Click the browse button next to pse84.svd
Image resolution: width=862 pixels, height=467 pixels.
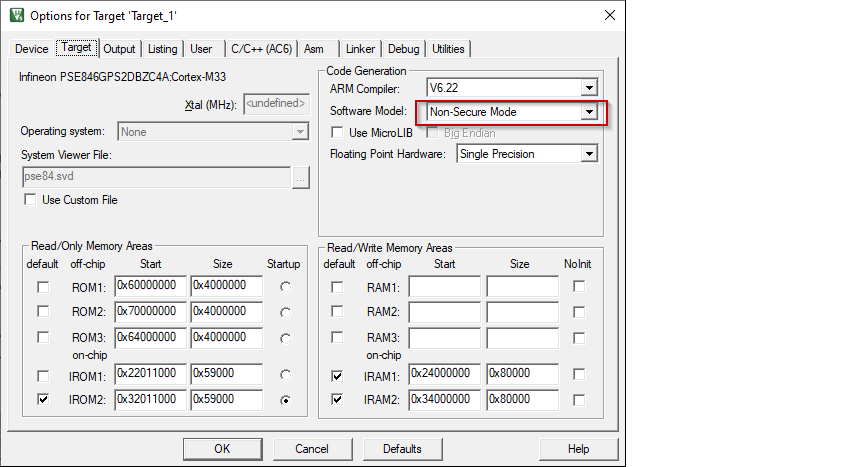pyautogui.click(x=301, y=177)
